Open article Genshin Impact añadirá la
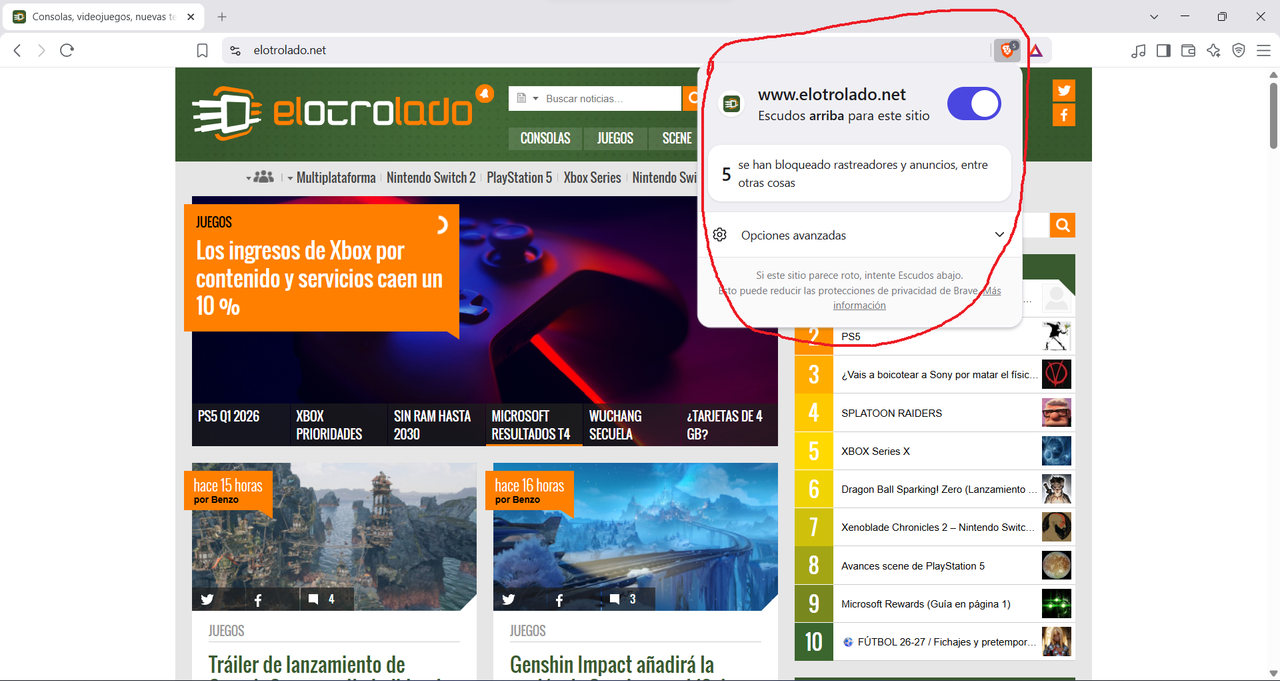 612,664
